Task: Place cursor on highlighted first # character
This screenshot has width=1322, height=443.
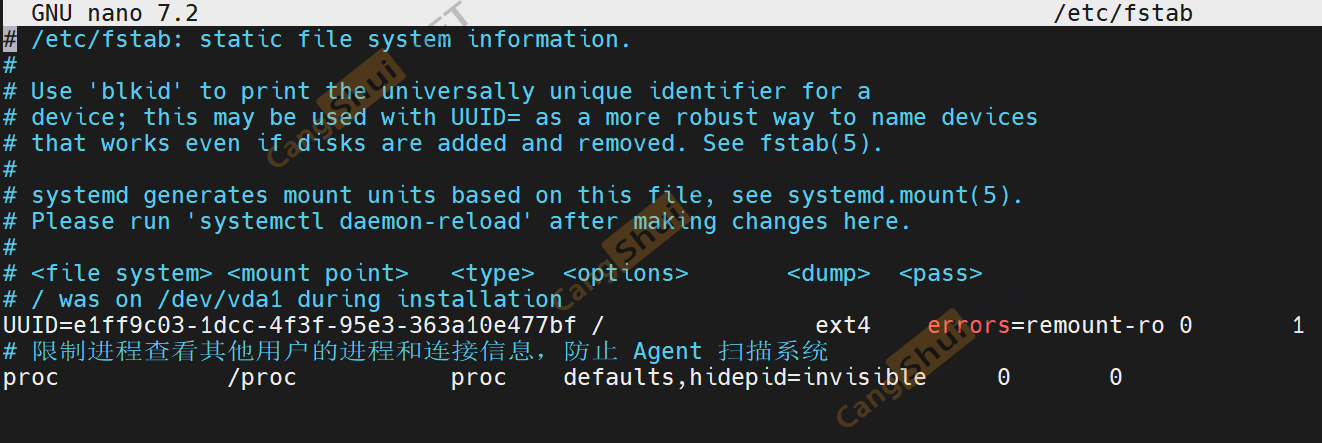Action: pyautogui.click(x=9, y=40)
